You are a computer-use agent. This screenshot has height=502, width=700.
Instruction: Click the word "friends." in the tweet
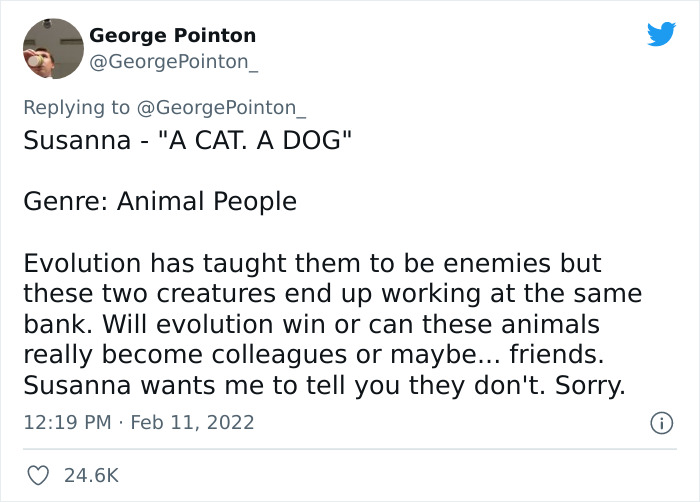pos(558,355)
